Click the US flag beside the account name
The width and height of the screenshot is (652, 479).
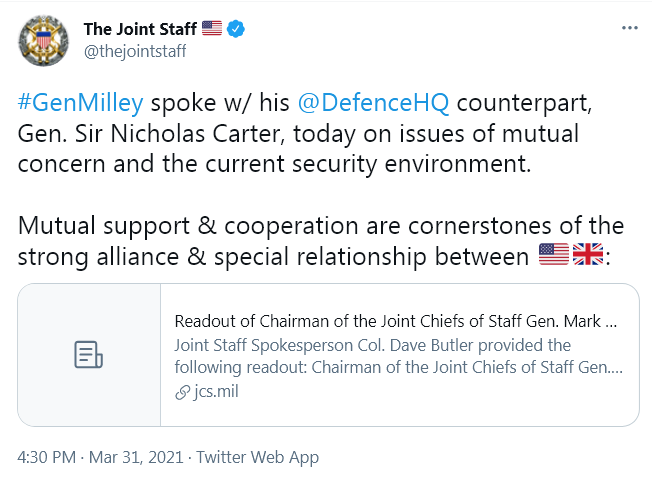[212, 28]
